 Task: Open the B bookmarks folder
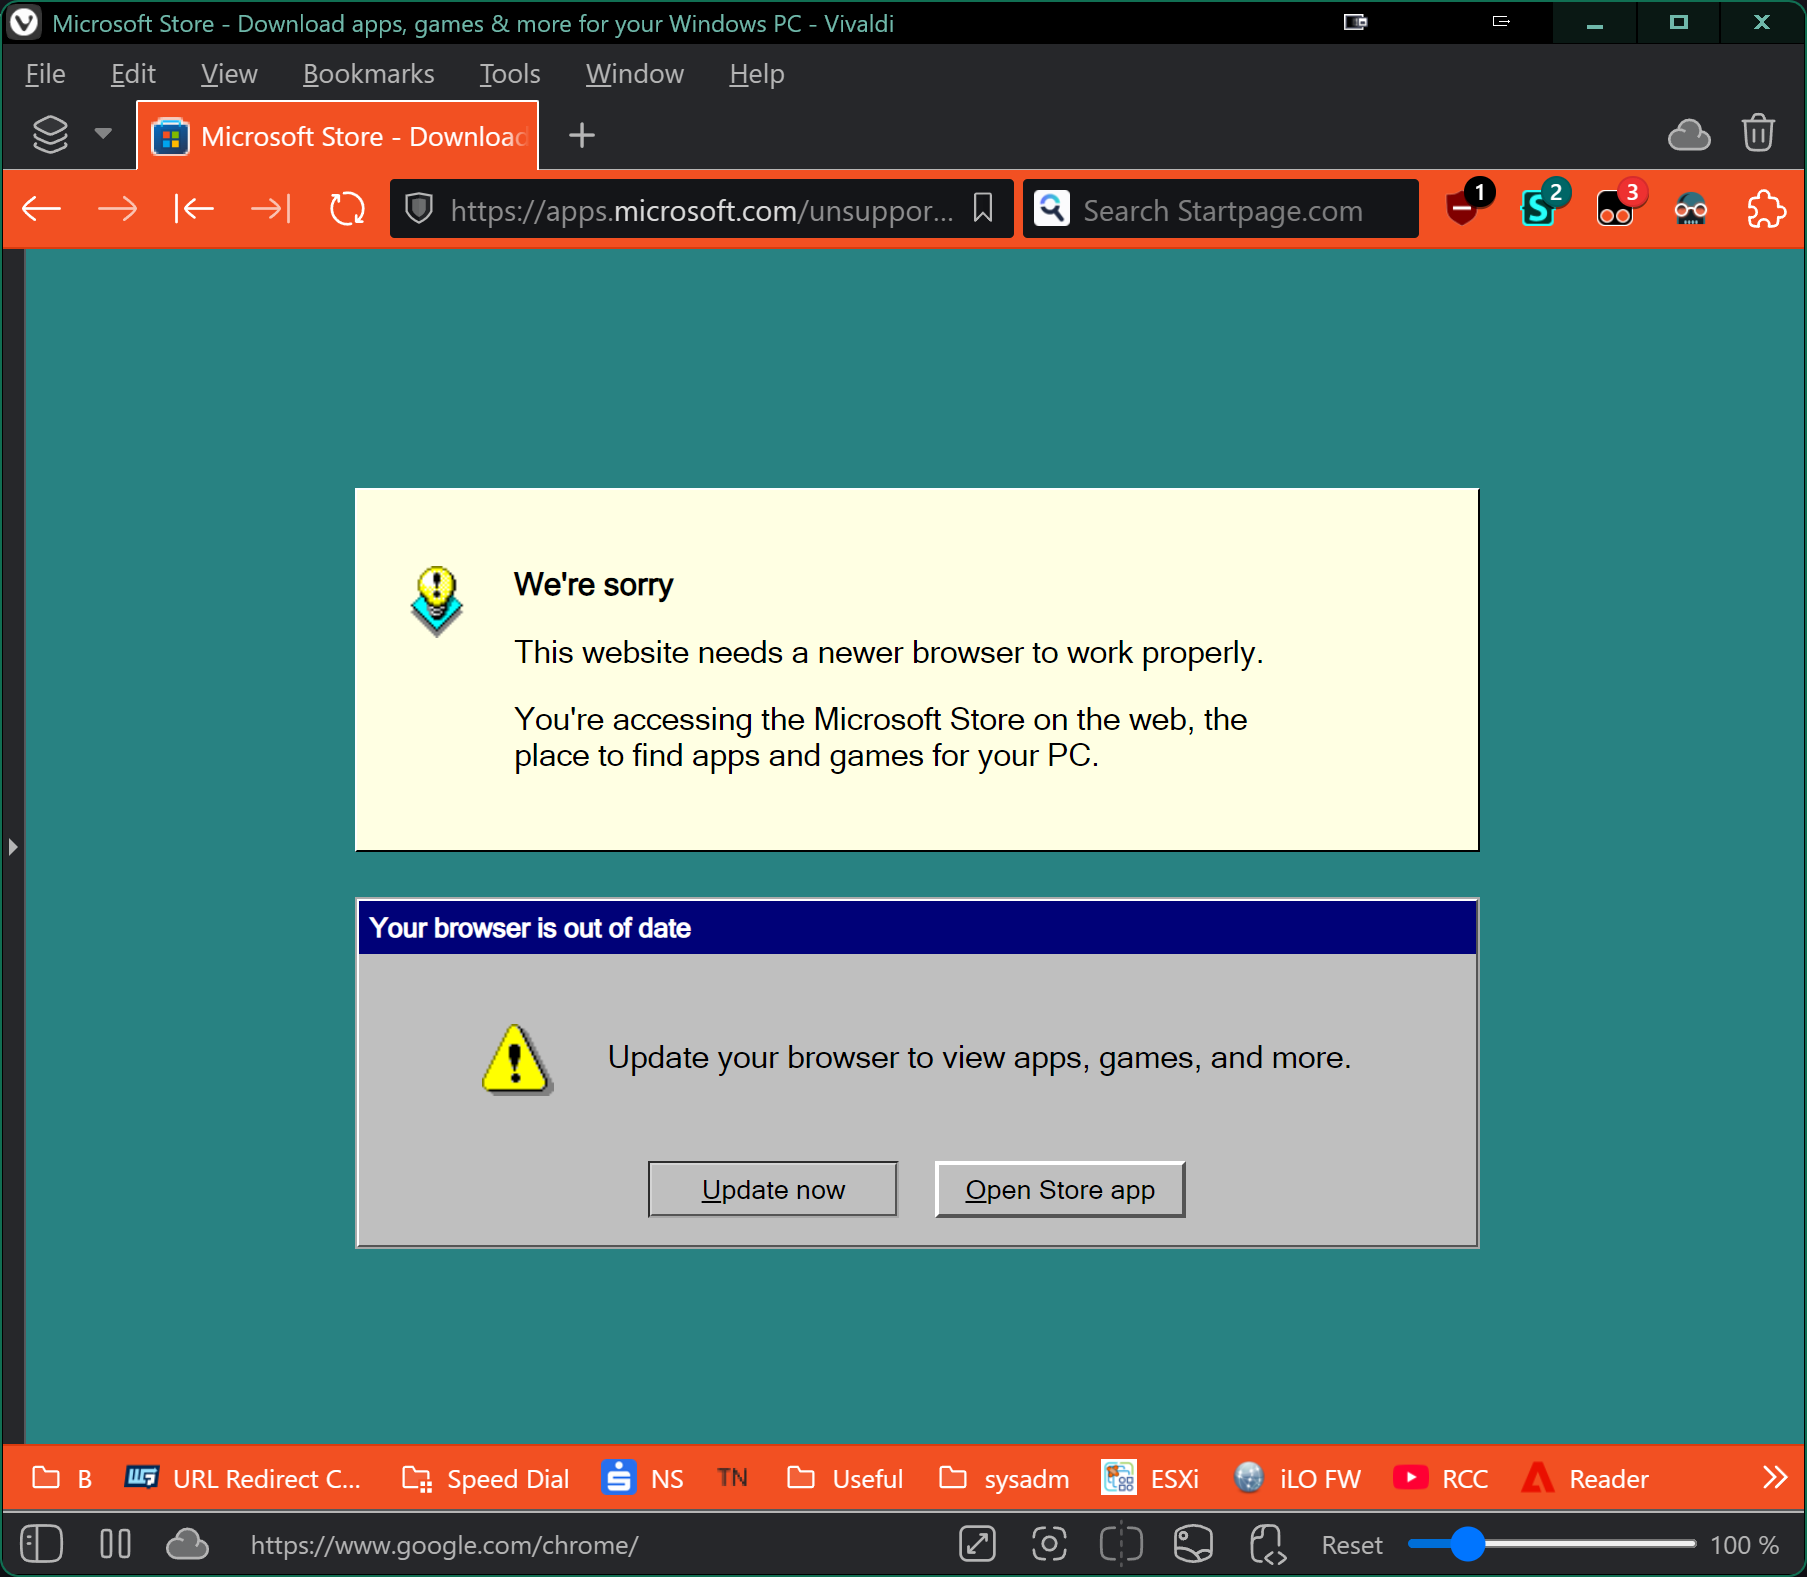click(62, 1478)
